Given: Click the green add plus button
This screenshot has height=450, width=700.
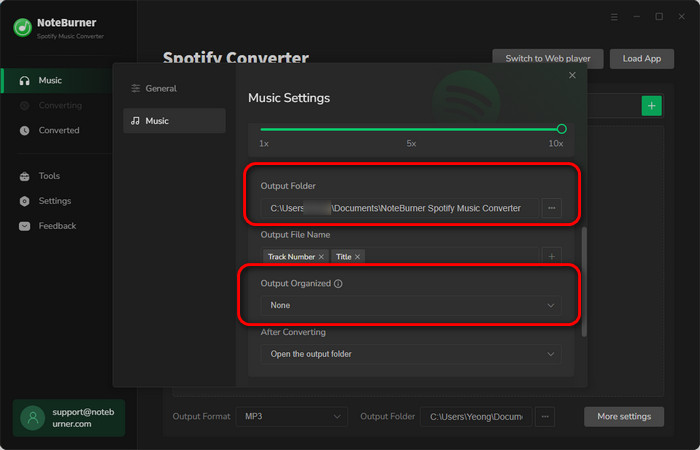Looking at the screenshot, I should click(x=651, y=106).
